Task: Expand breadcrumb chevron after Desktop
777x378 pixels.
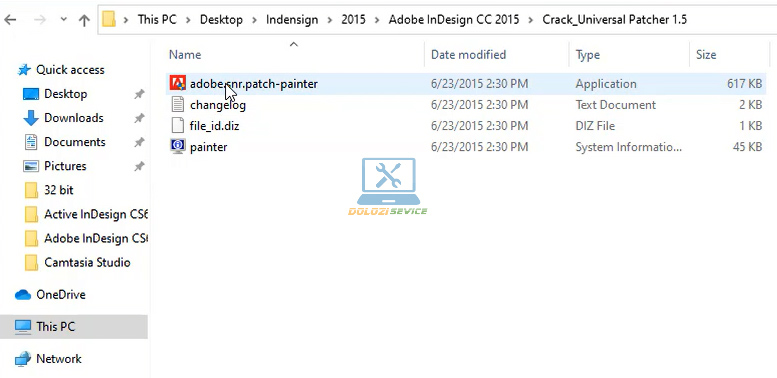Action: pos(255,20)
